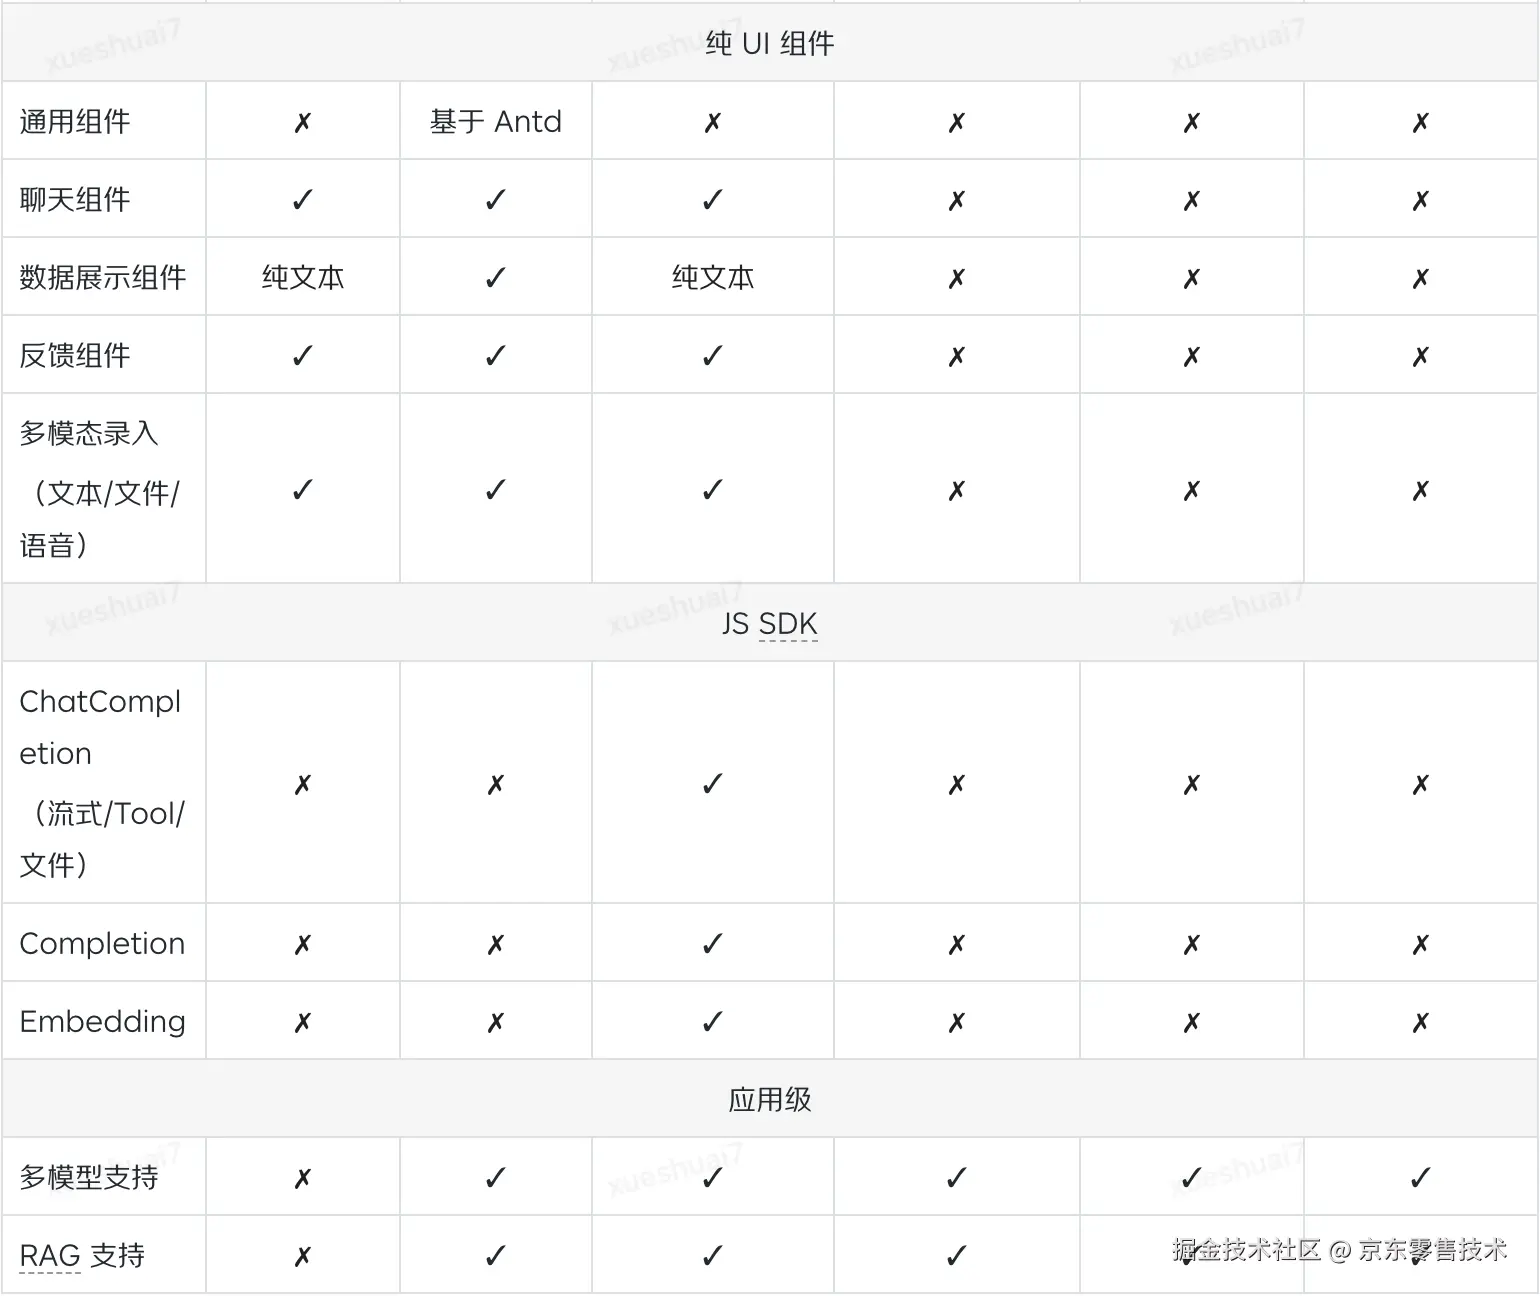Click the RAG 支持 row label
The height and width of the screenshot is (1296, 1540).
click(x=82, y=1256)
